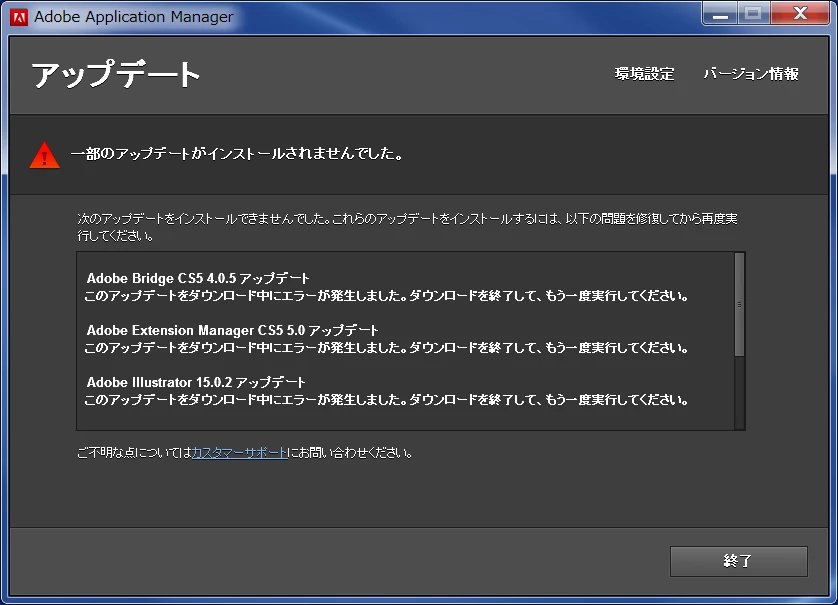
Task: Close the Adobe Application Manager window
Action: [x=800, y=13]
